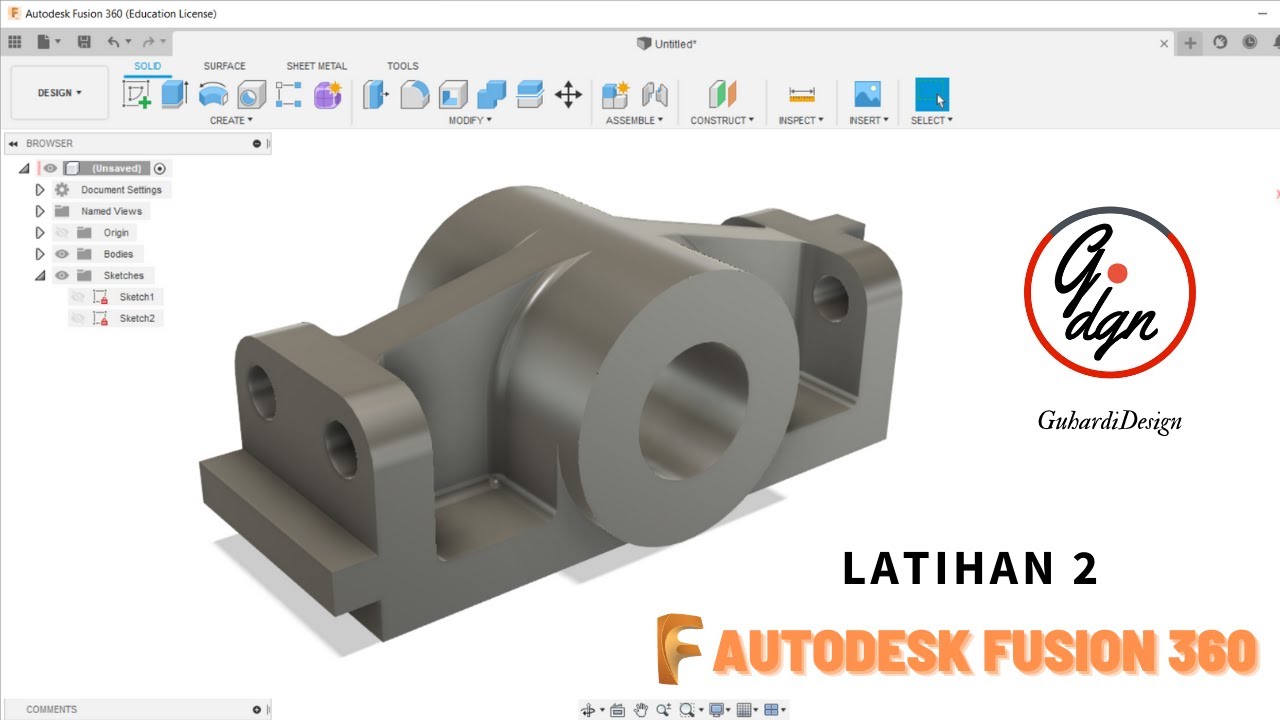This screenshot has height=720, width=1280.
Task: Show Sketch1 using its eye icon
Action: point(78,297)
